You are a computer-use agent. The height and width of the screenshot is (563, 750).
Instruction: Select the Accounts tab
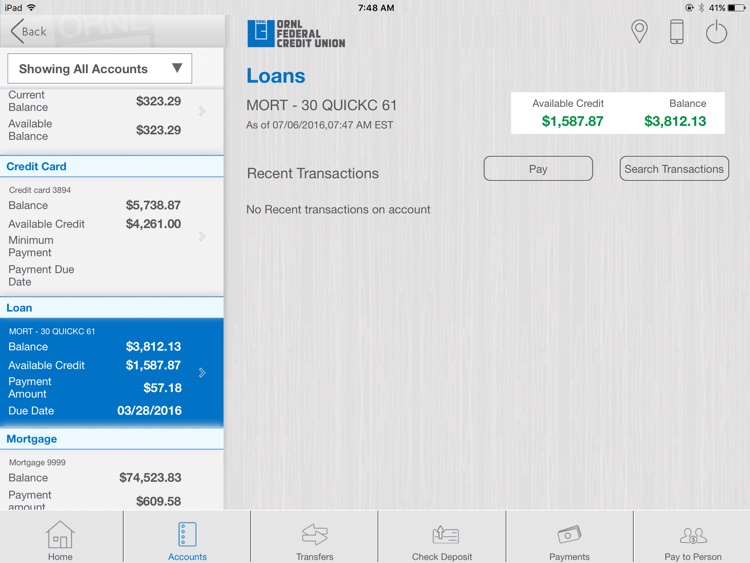(x=187, y=540)
